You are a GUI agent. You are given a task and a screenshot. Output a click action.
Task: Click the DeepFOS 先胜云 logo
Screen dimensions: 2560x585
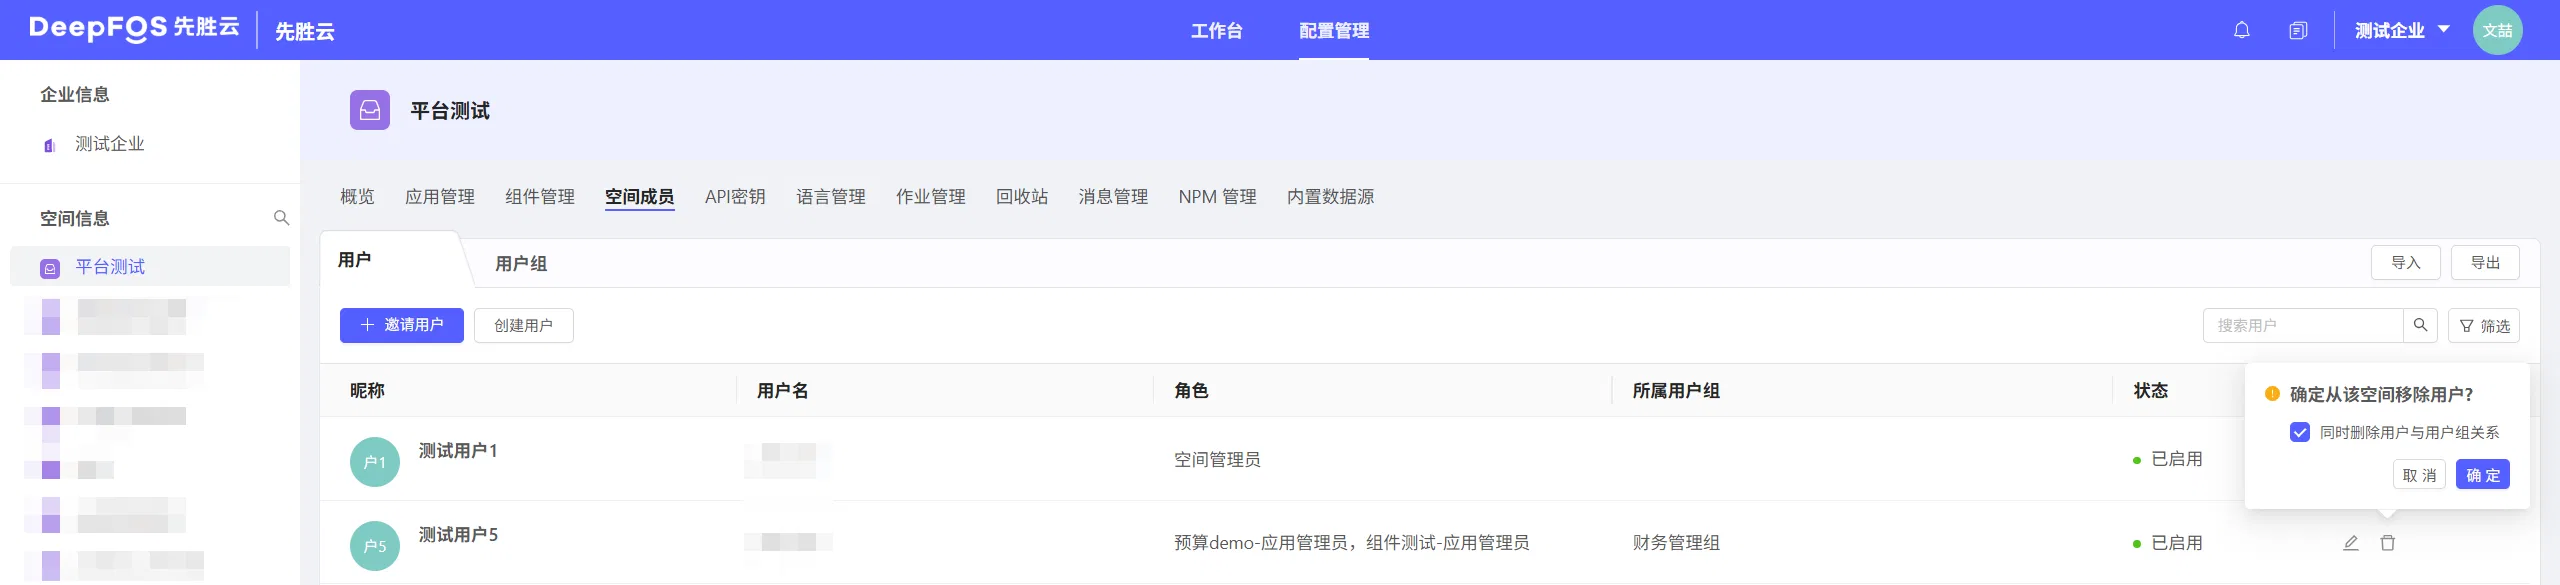click(x=134, y=28)
